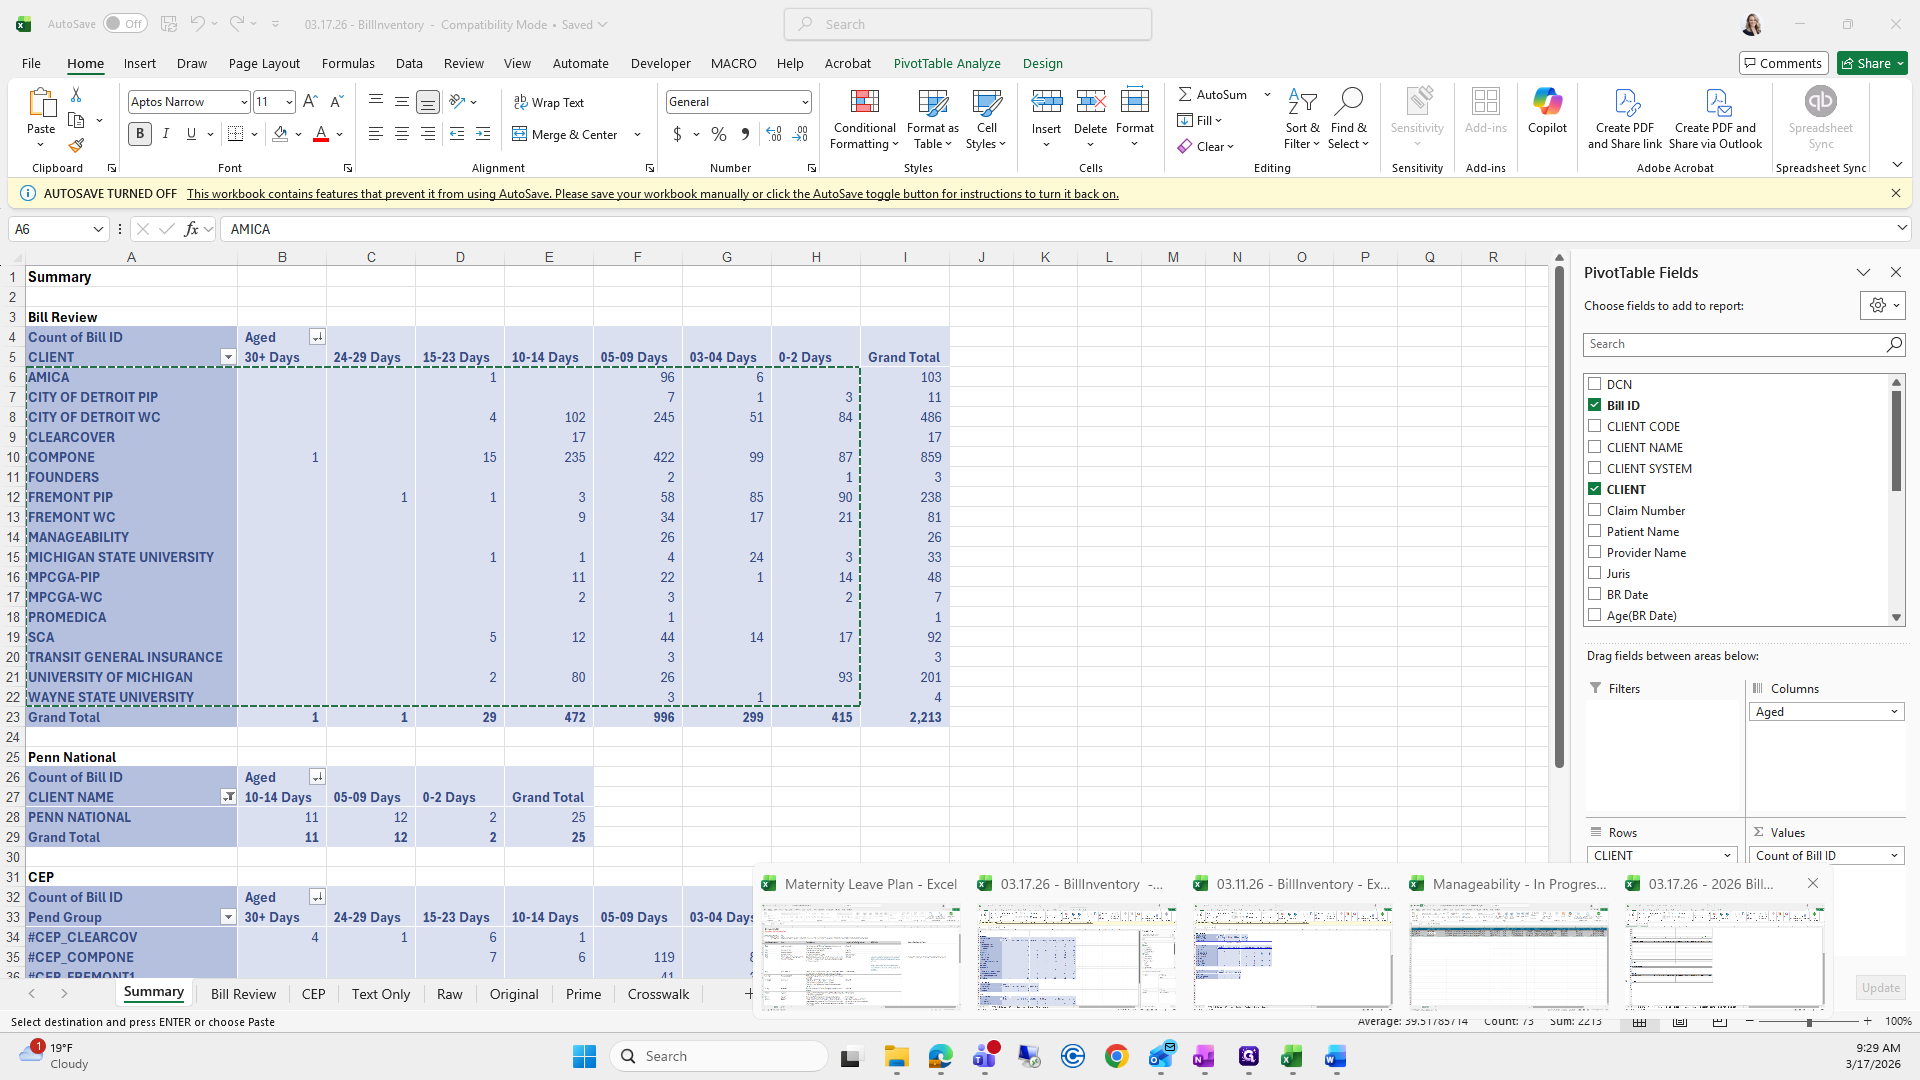Click the Create PDF and Share link icon
1920x1080 pixels.
[1625, 103]
